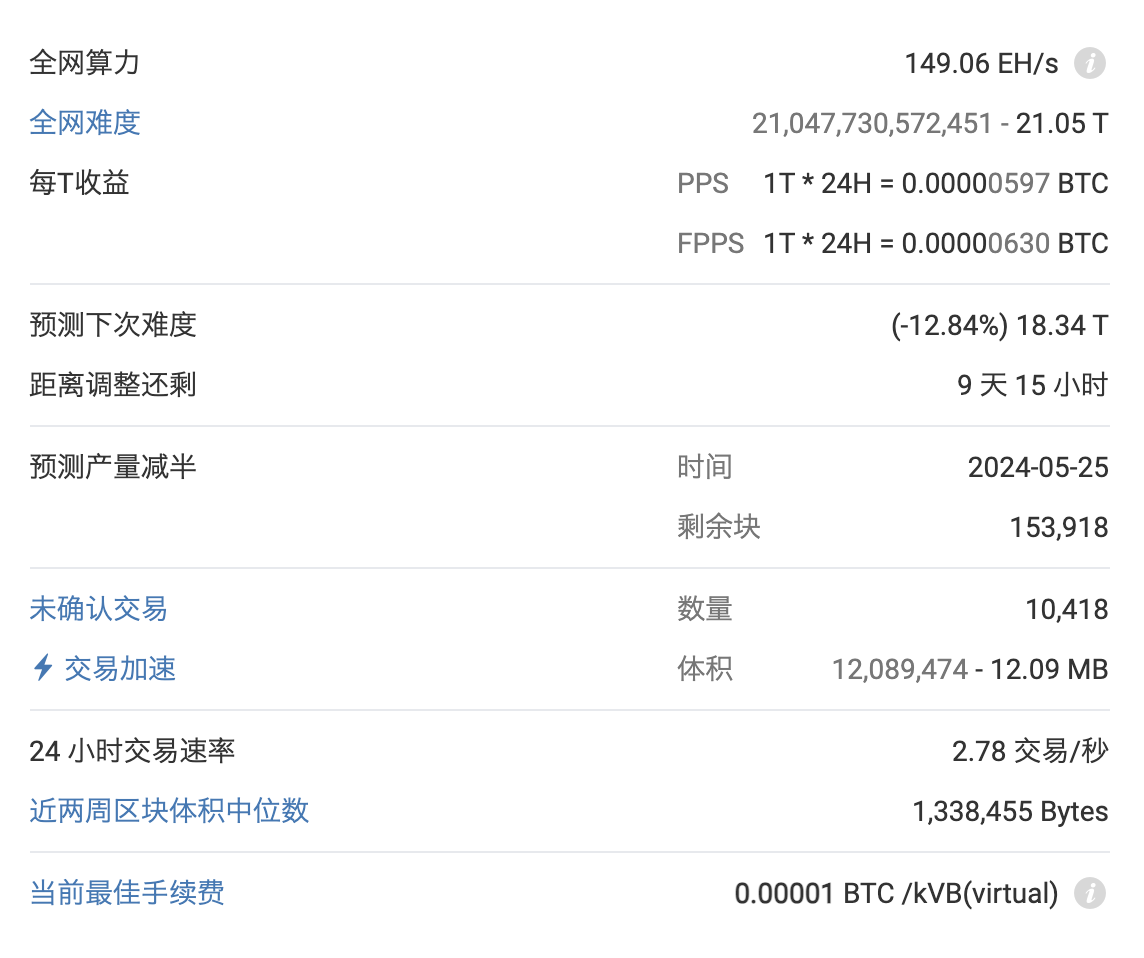Image resolution: width=1144 pixels, height=958 pixels.
Task: Click the info icon beside 当前最佳手续费
Action: point(1088,894)
